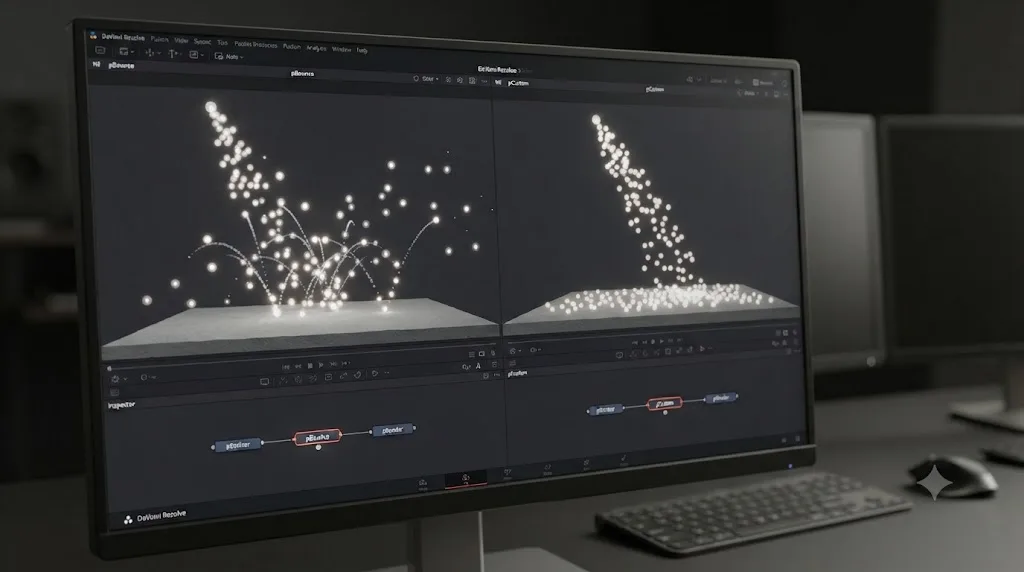
Task: Open the Help menu at menu bar end
Action: [x=362, y=50]
